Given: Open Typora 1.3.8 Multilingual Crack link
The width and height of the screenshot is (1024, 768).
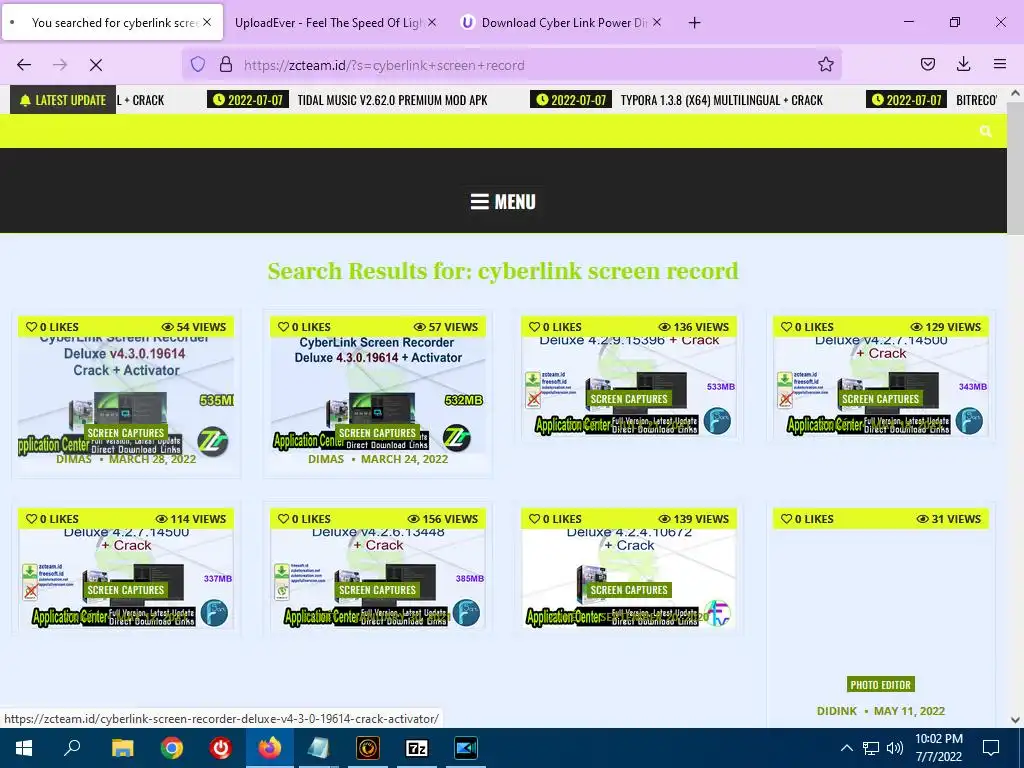Looking at the screenshot, I should point(722,100).
